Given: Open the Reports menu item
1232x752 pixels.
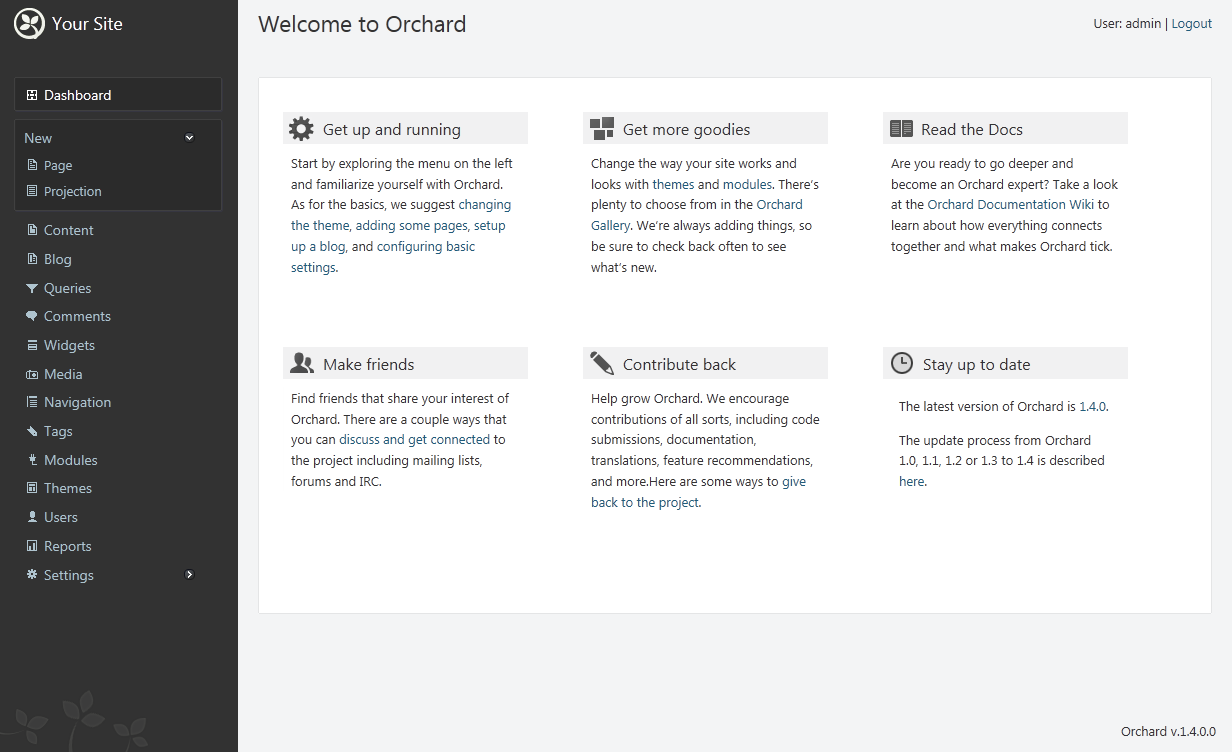Looking at the screenshot, I should click(67, 546).
